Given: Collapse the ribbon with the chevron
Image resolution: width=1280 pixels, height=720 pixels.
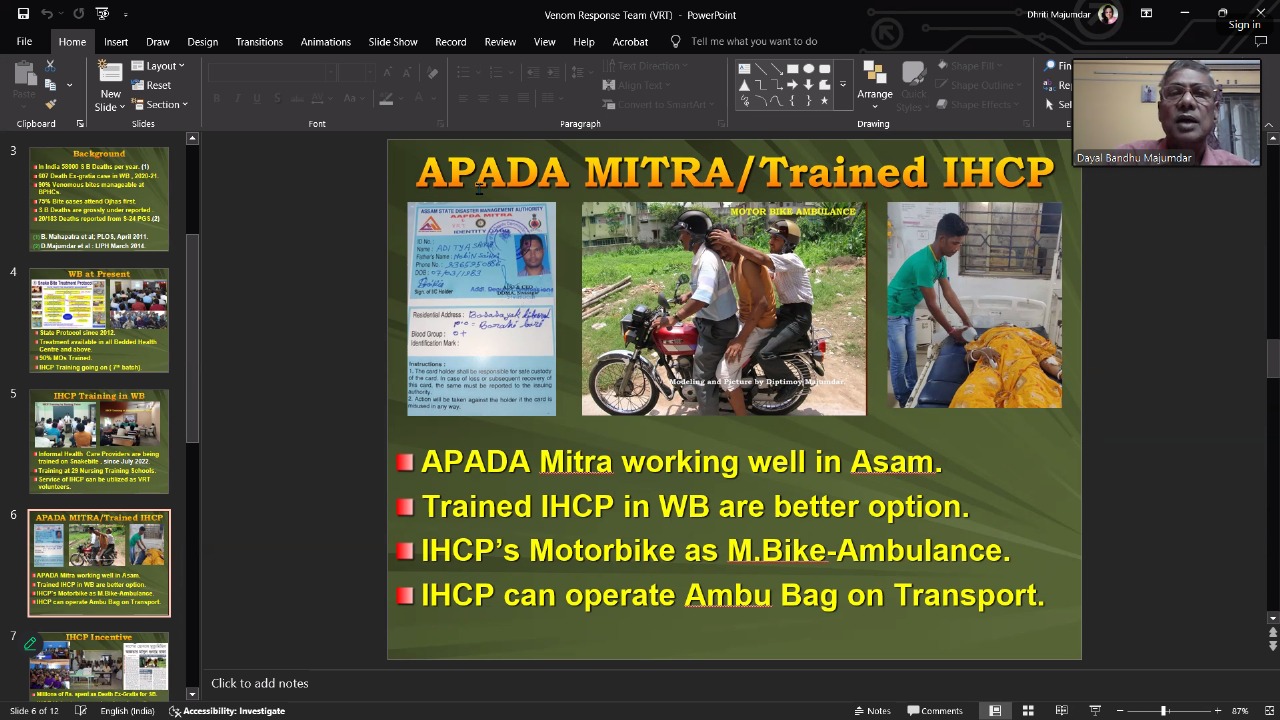Looking at the screenshot, I should coord(1270,125).
